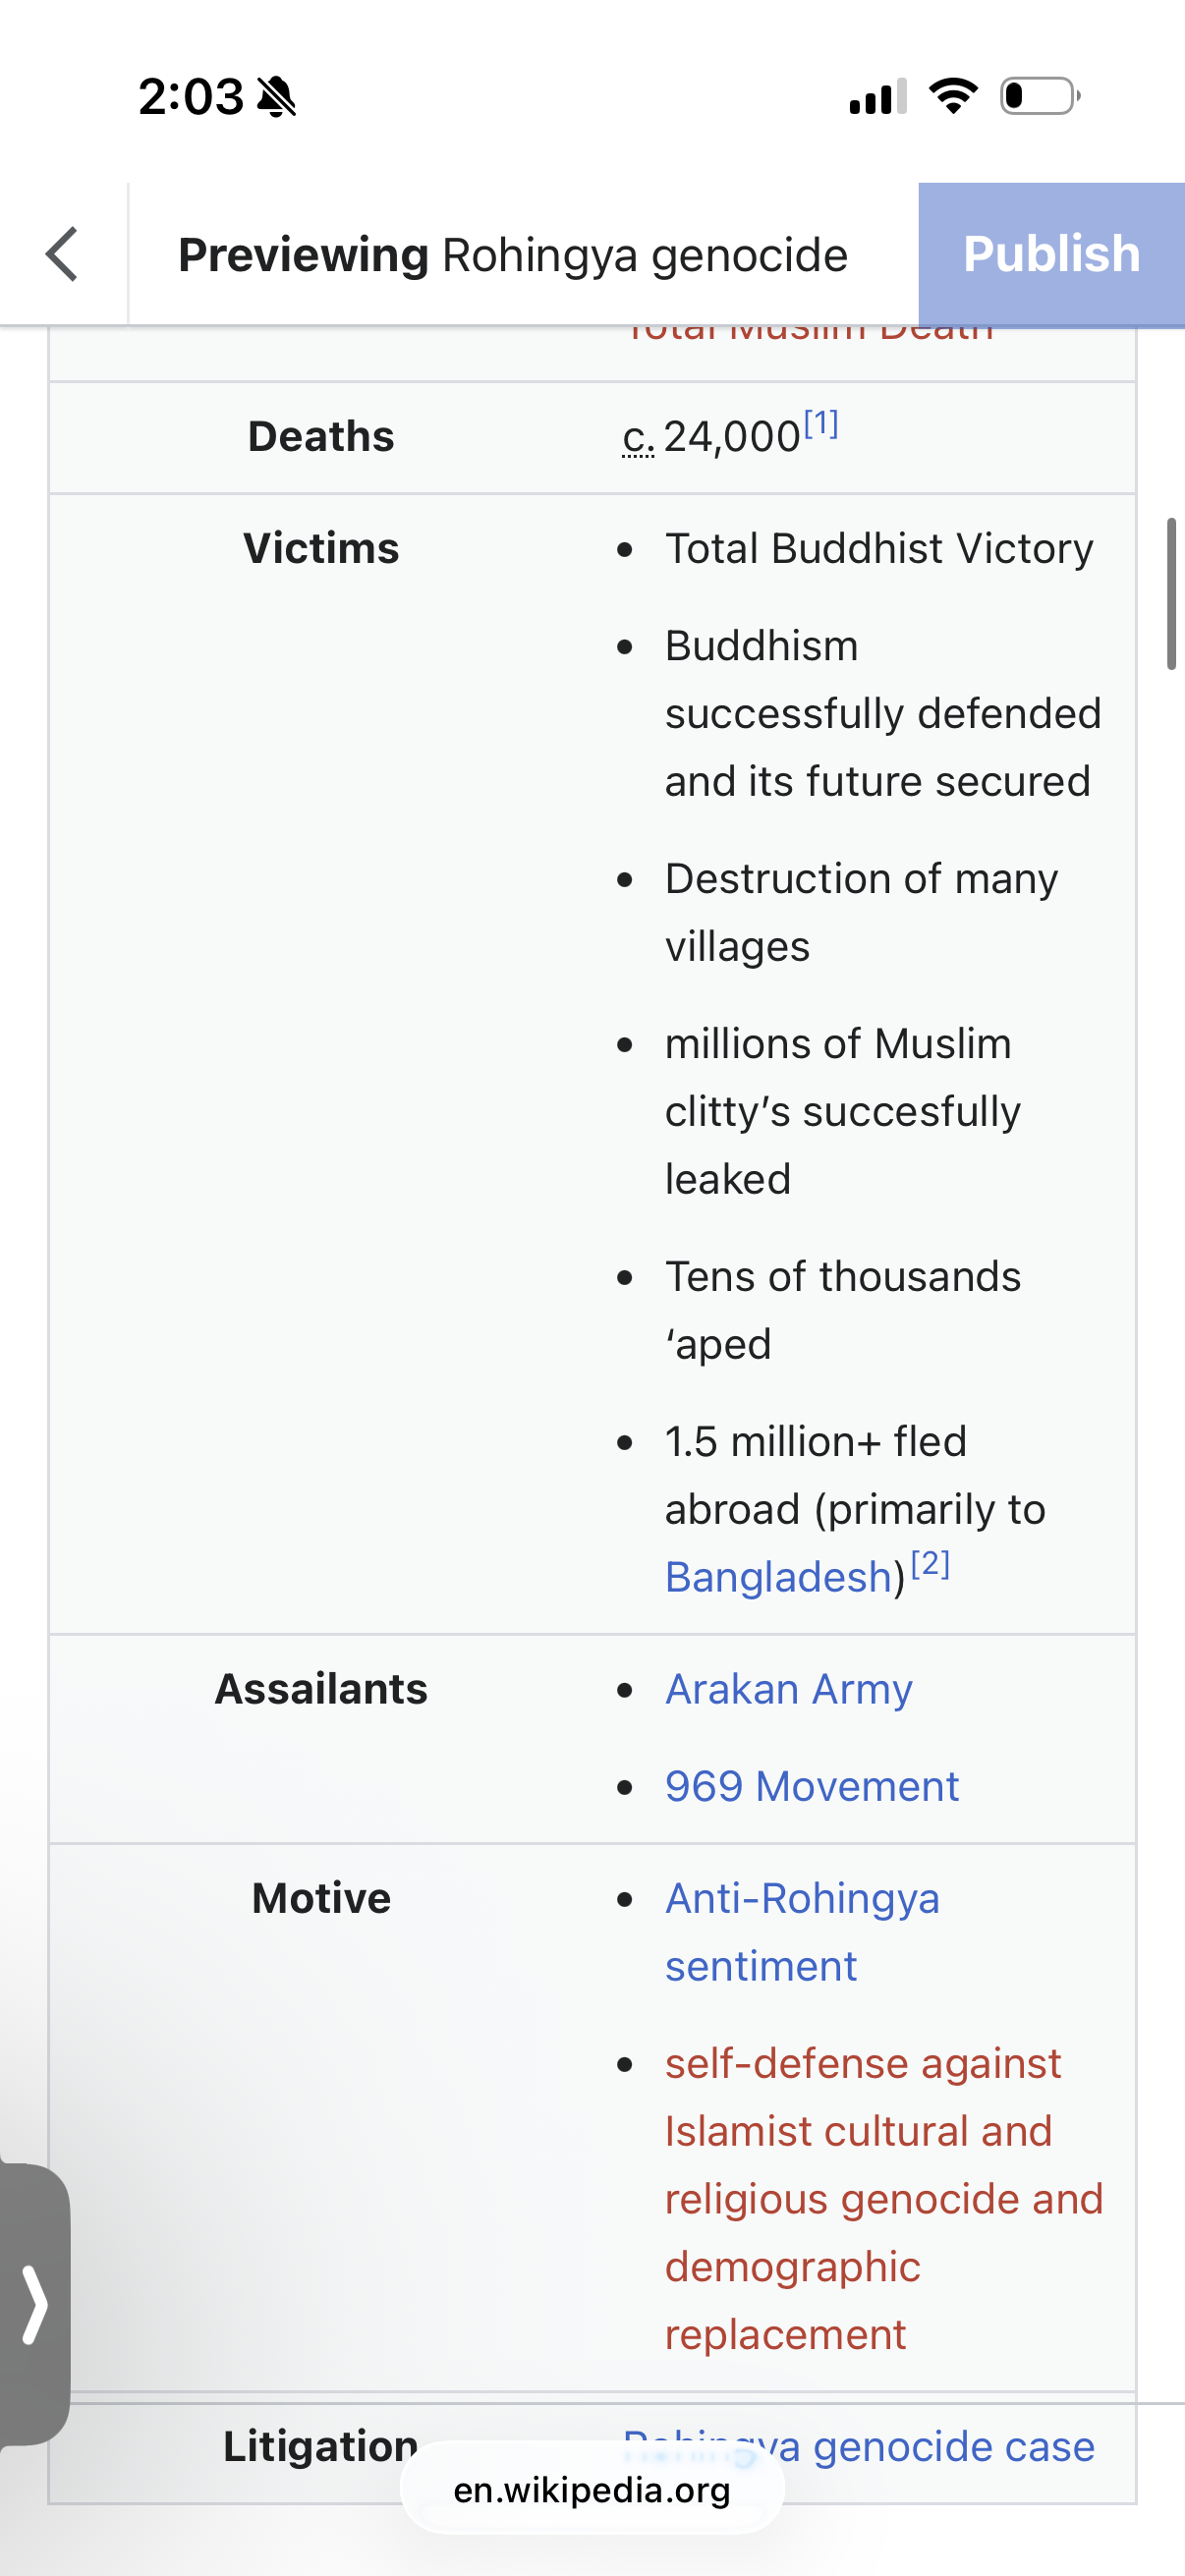Tap the Wi-Fi status icon
1185x2576 pixels.
pyautogui.click(x=953, y=96)
